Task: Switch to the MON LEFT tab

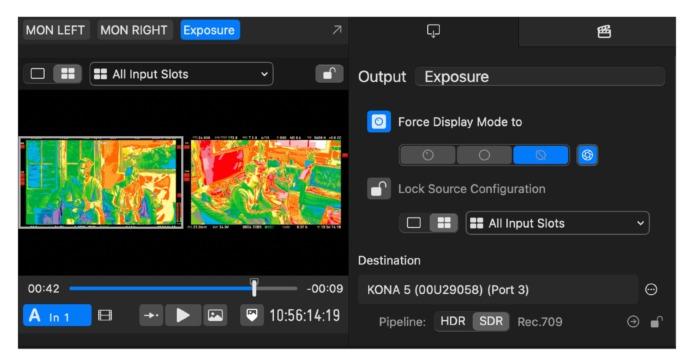Action: click(55, 30)
